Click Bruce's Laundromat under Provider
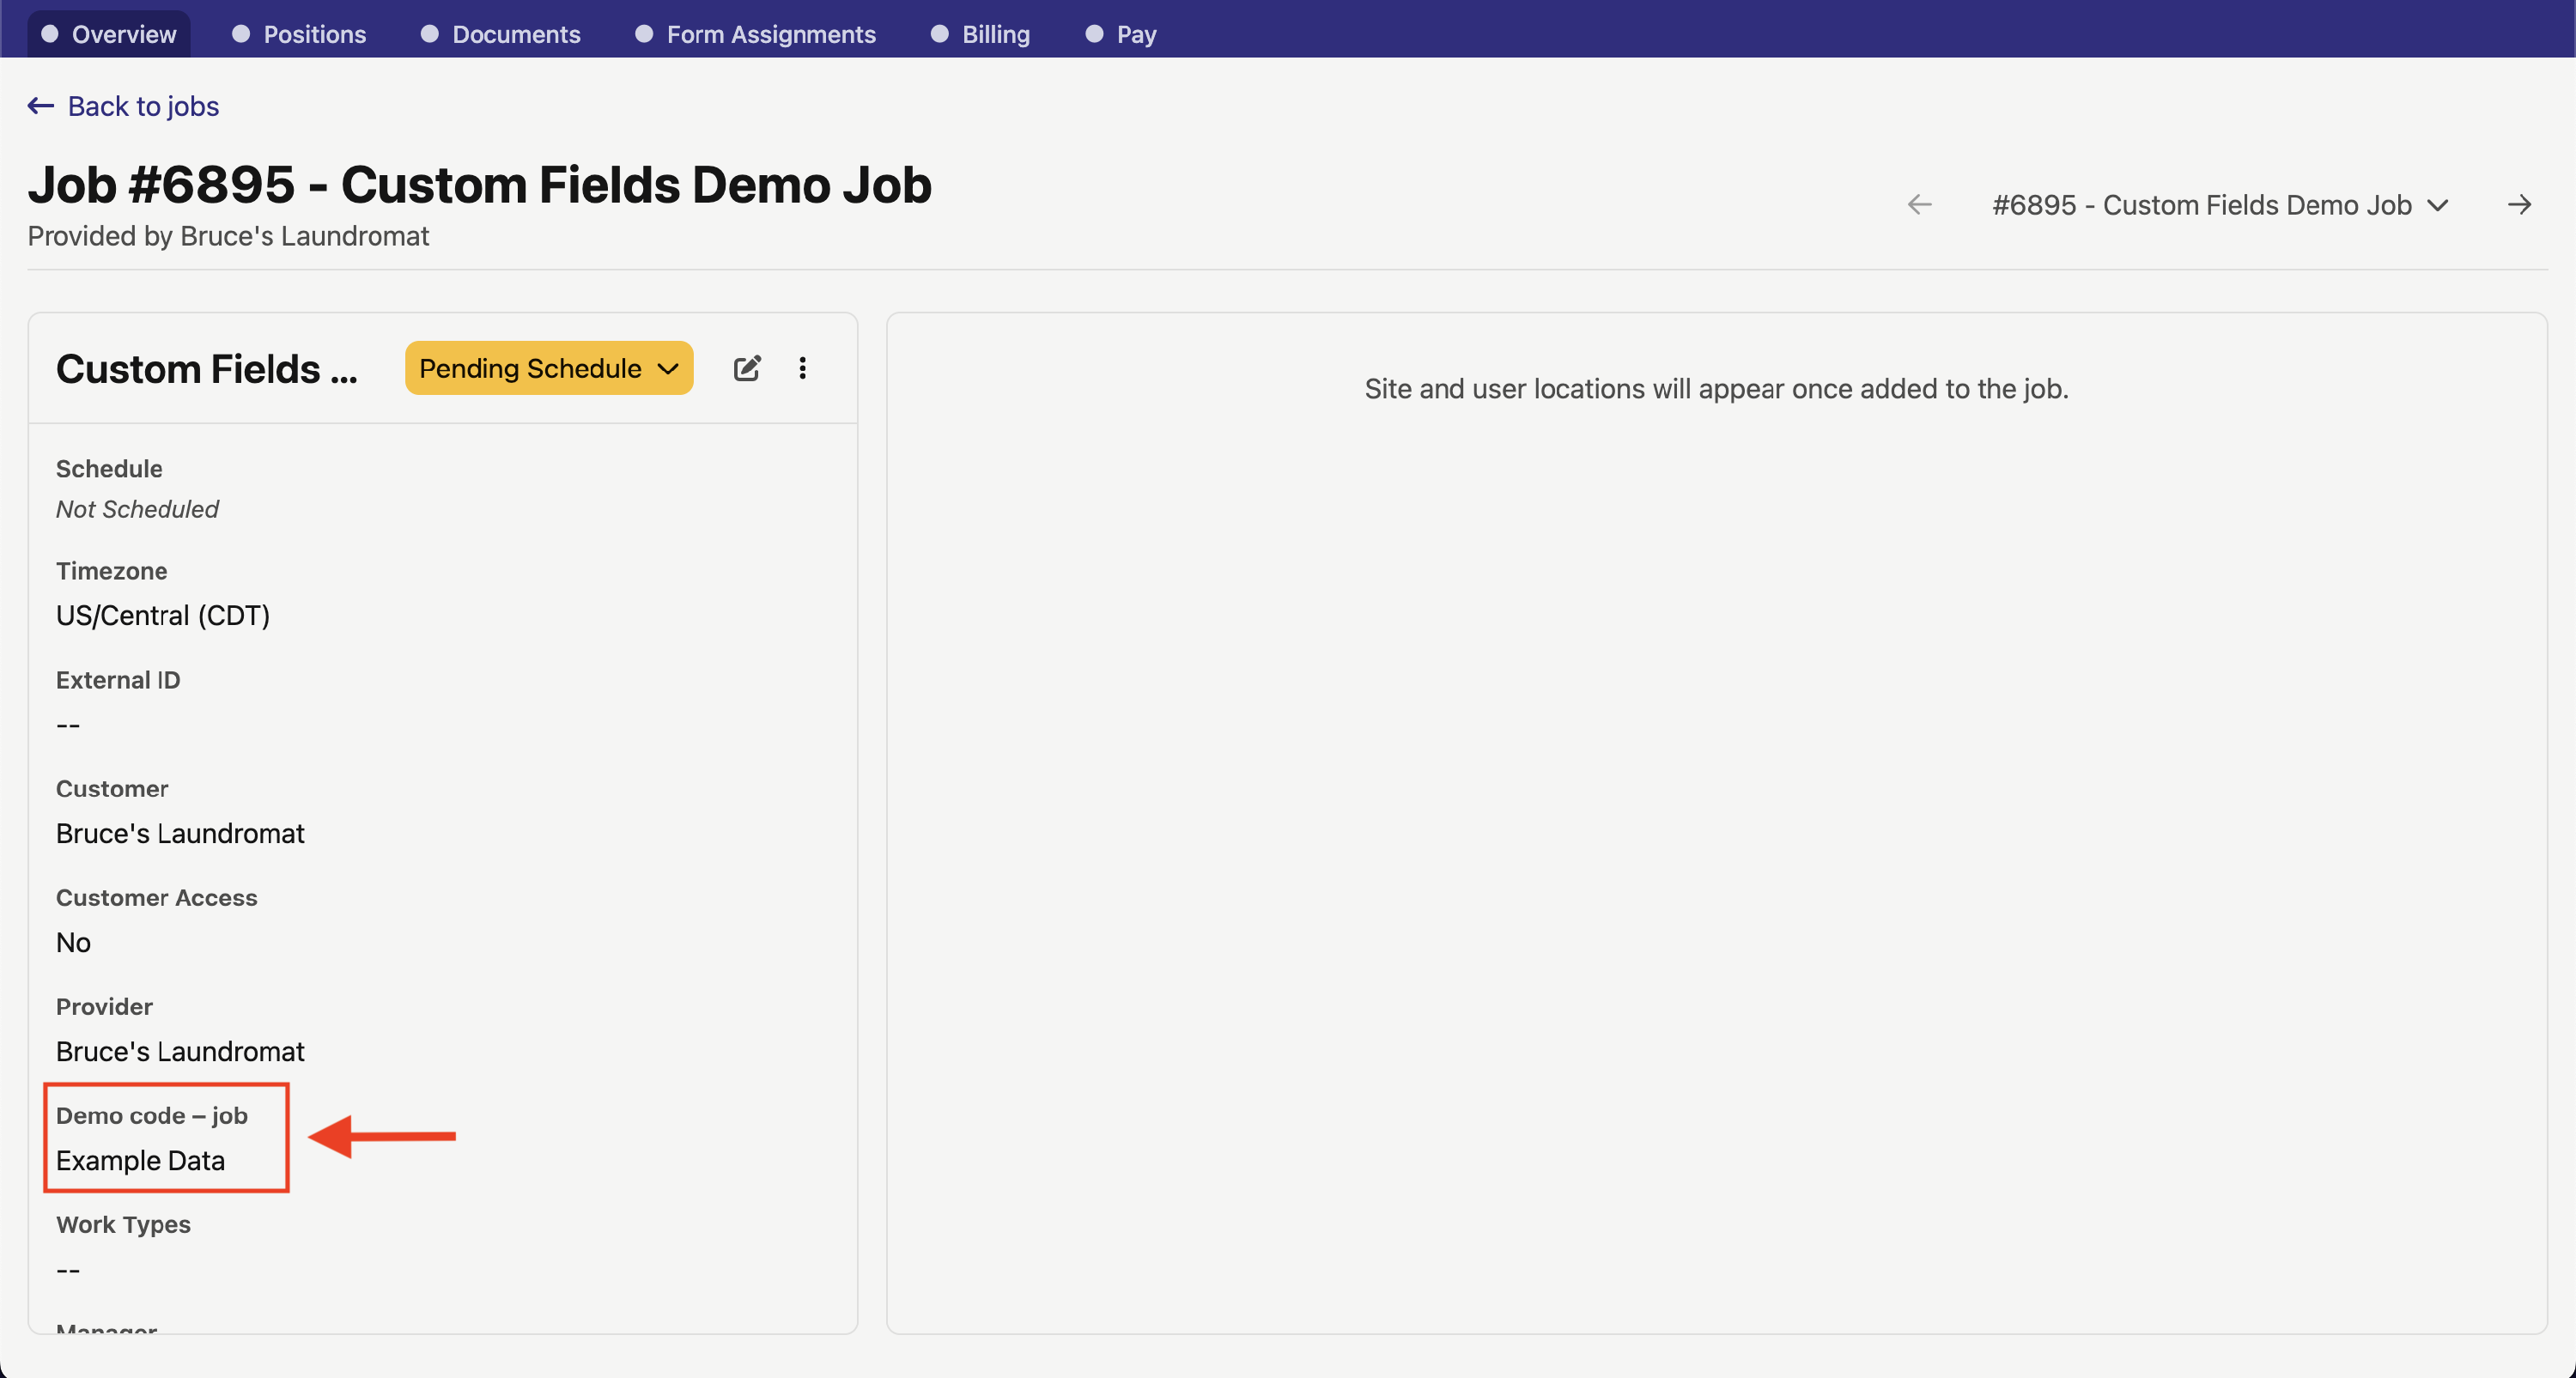The height and width of the screenshot is (1378, 2576). (x=180, y=1051)
